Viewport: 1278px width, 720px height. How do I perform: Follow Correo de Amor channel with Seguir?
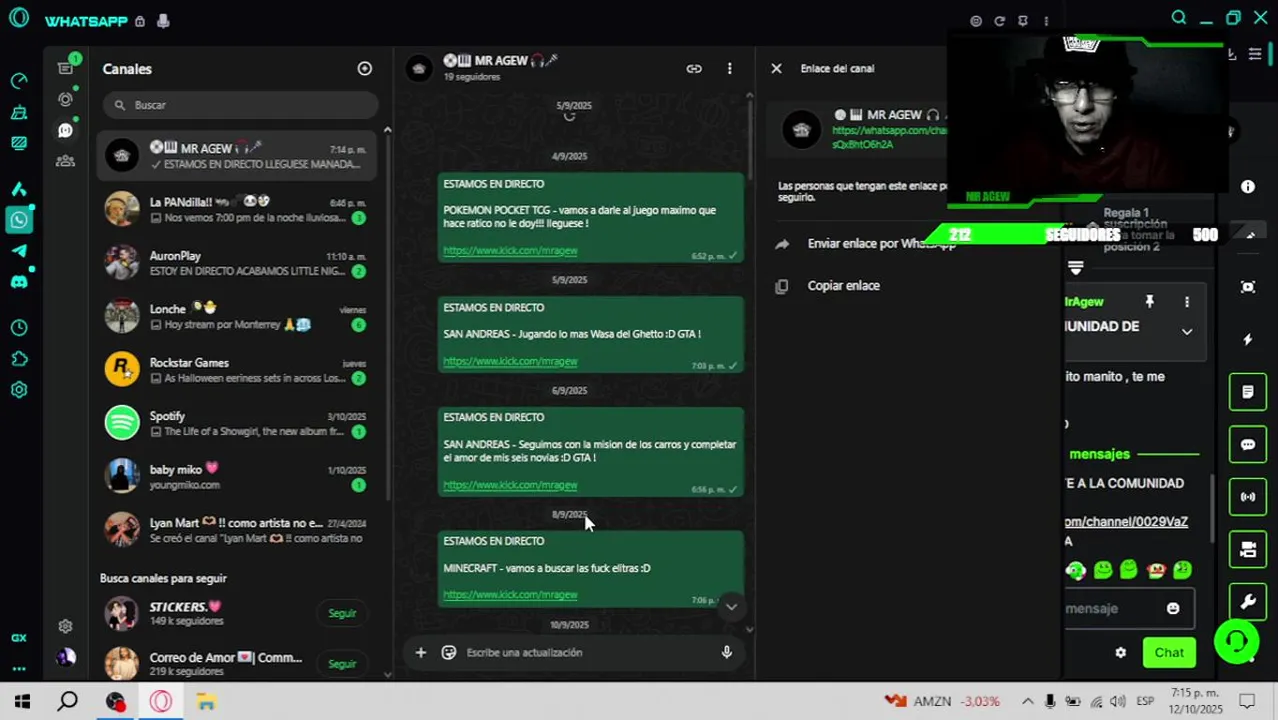[342, 664]
